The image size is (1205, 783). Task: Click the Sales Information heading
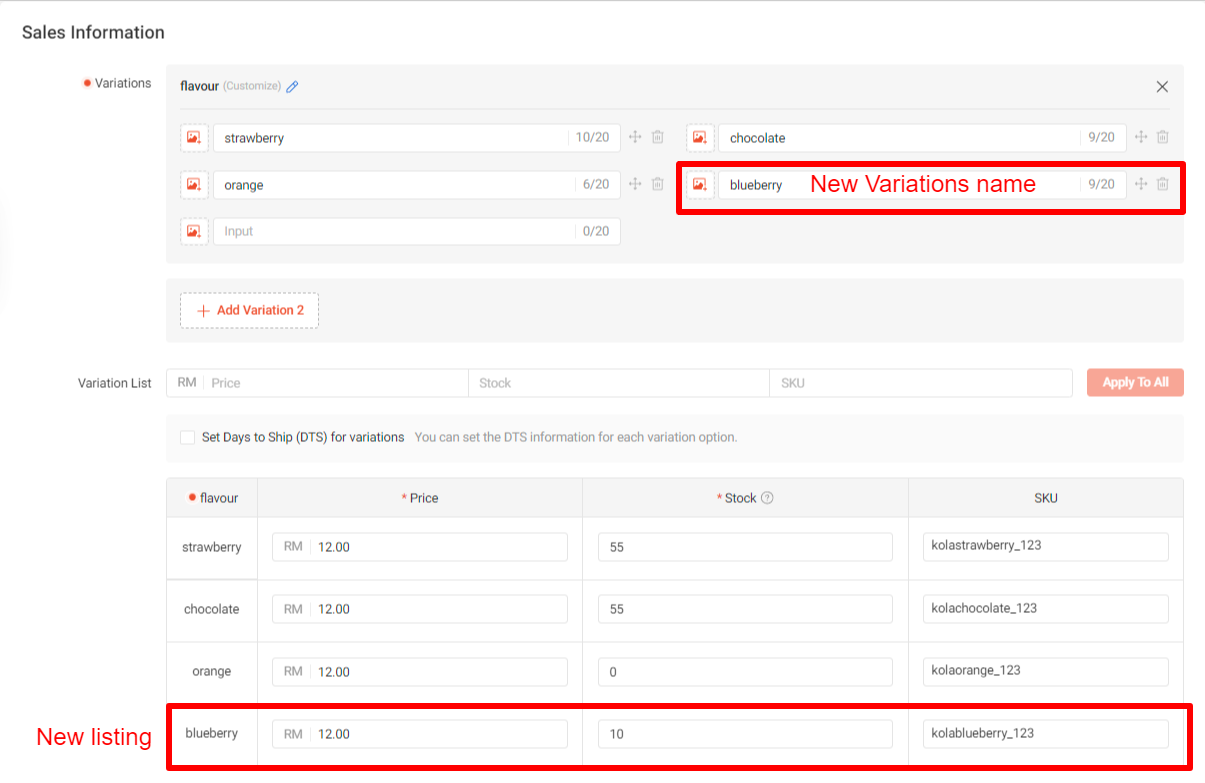point(93,32)
